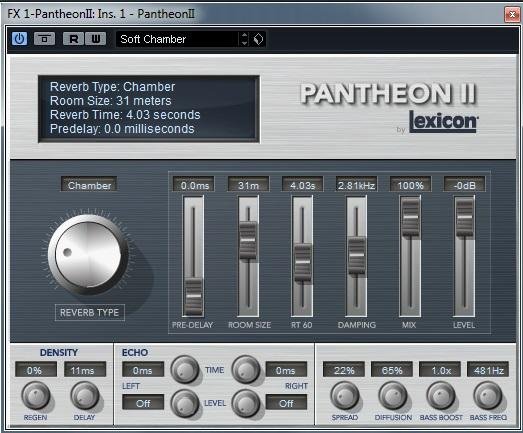The image size is (523, 433).
Task: Click the Pre-Delay slider handle
Action: [193, 296]
